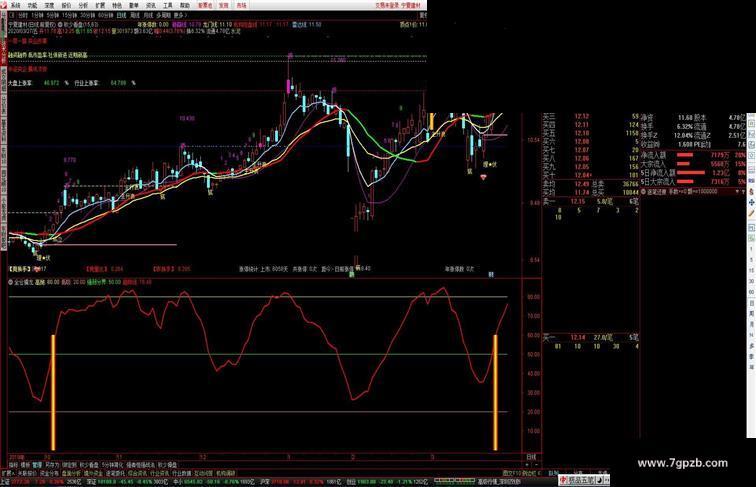Click the 周 period button in right sidebar
Image resolution: width=756 pixels, height=487 pixels.
pos(751,313)
